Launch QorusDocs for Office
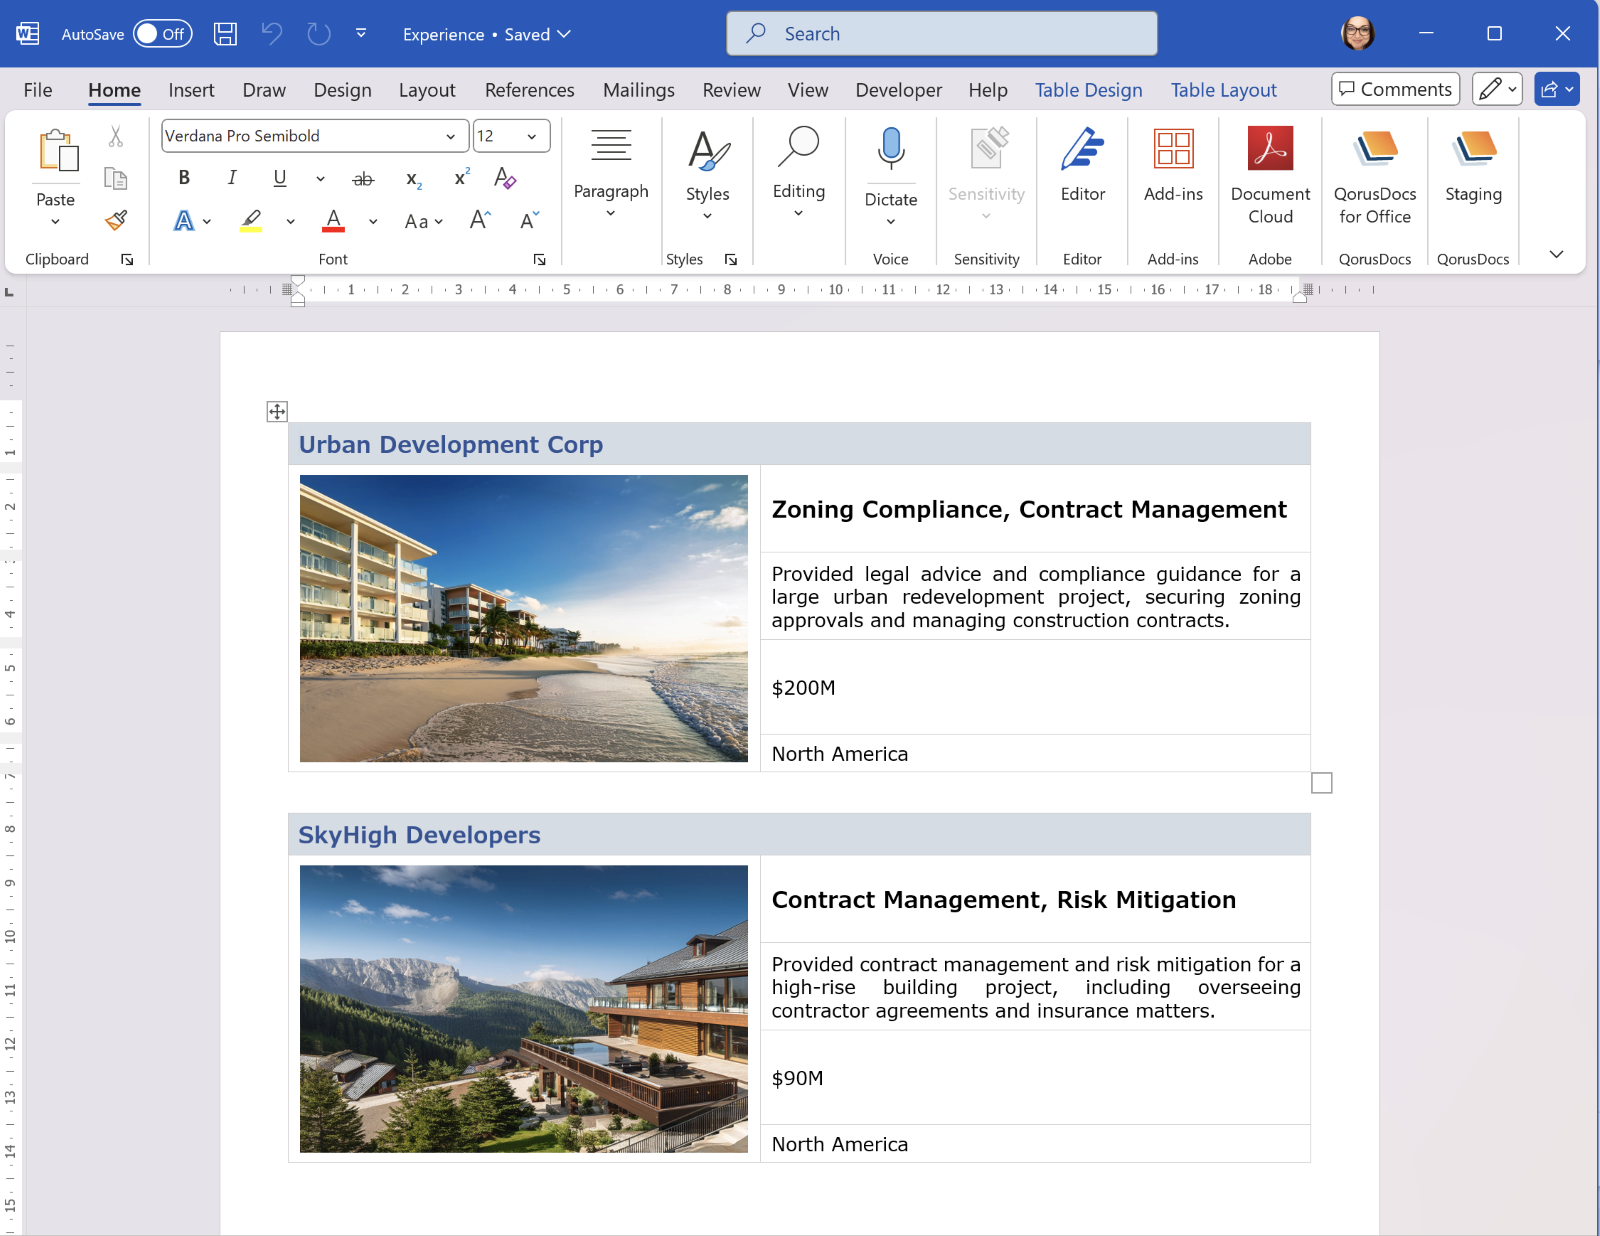This screenshot has height=1236, width=1600. coord(1375,176)
